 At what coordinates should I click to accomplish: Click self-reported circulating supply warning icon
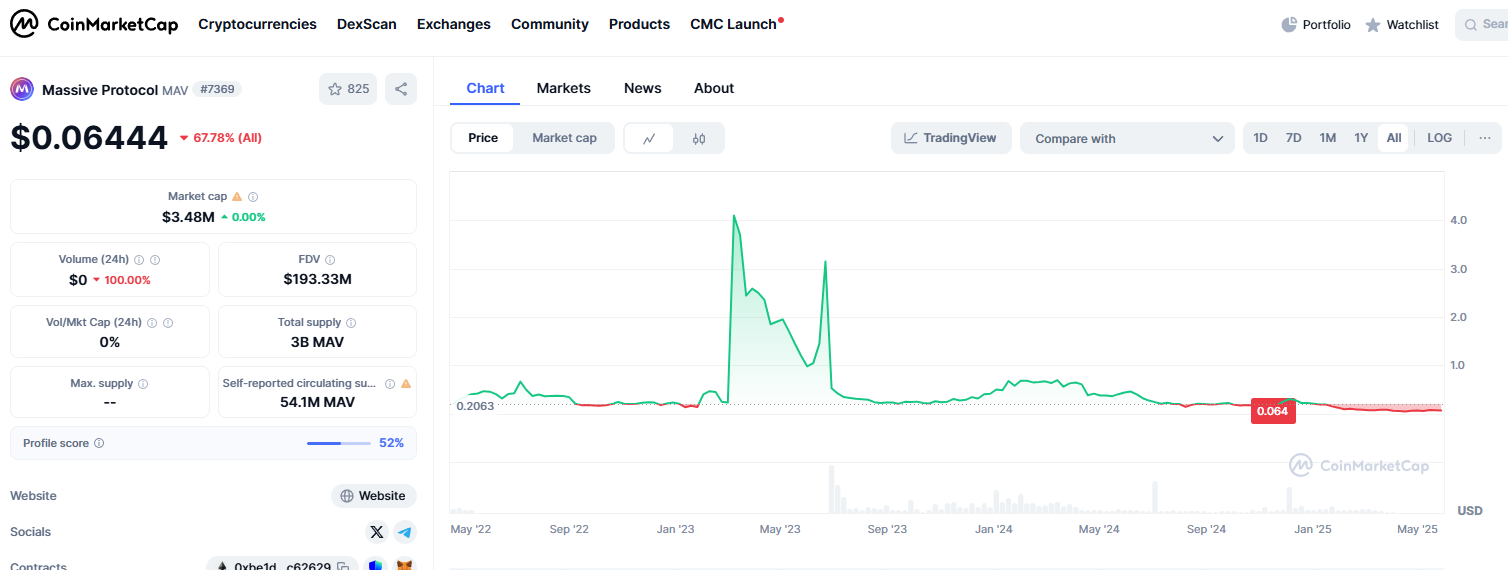tap(406, 384)
